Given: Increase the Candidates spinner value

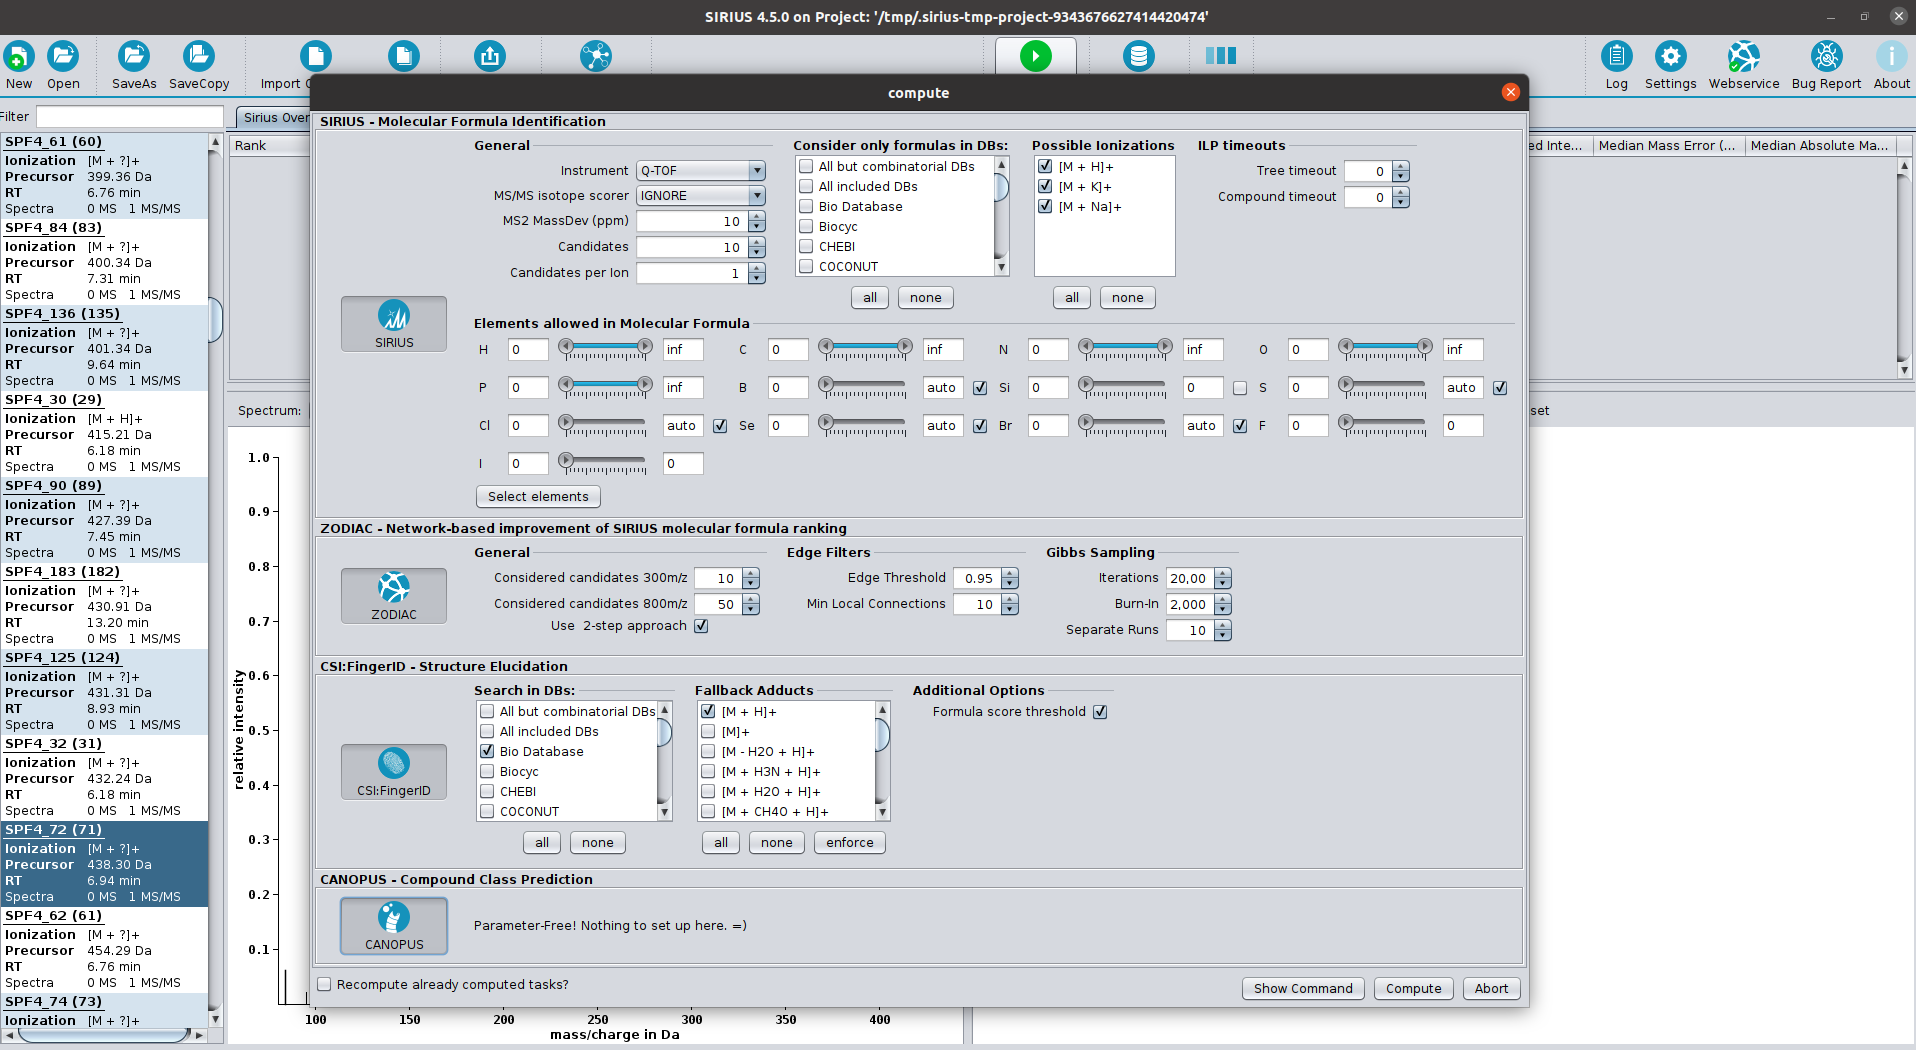Looking at the screenshot, I should click(x=757, y=242).
